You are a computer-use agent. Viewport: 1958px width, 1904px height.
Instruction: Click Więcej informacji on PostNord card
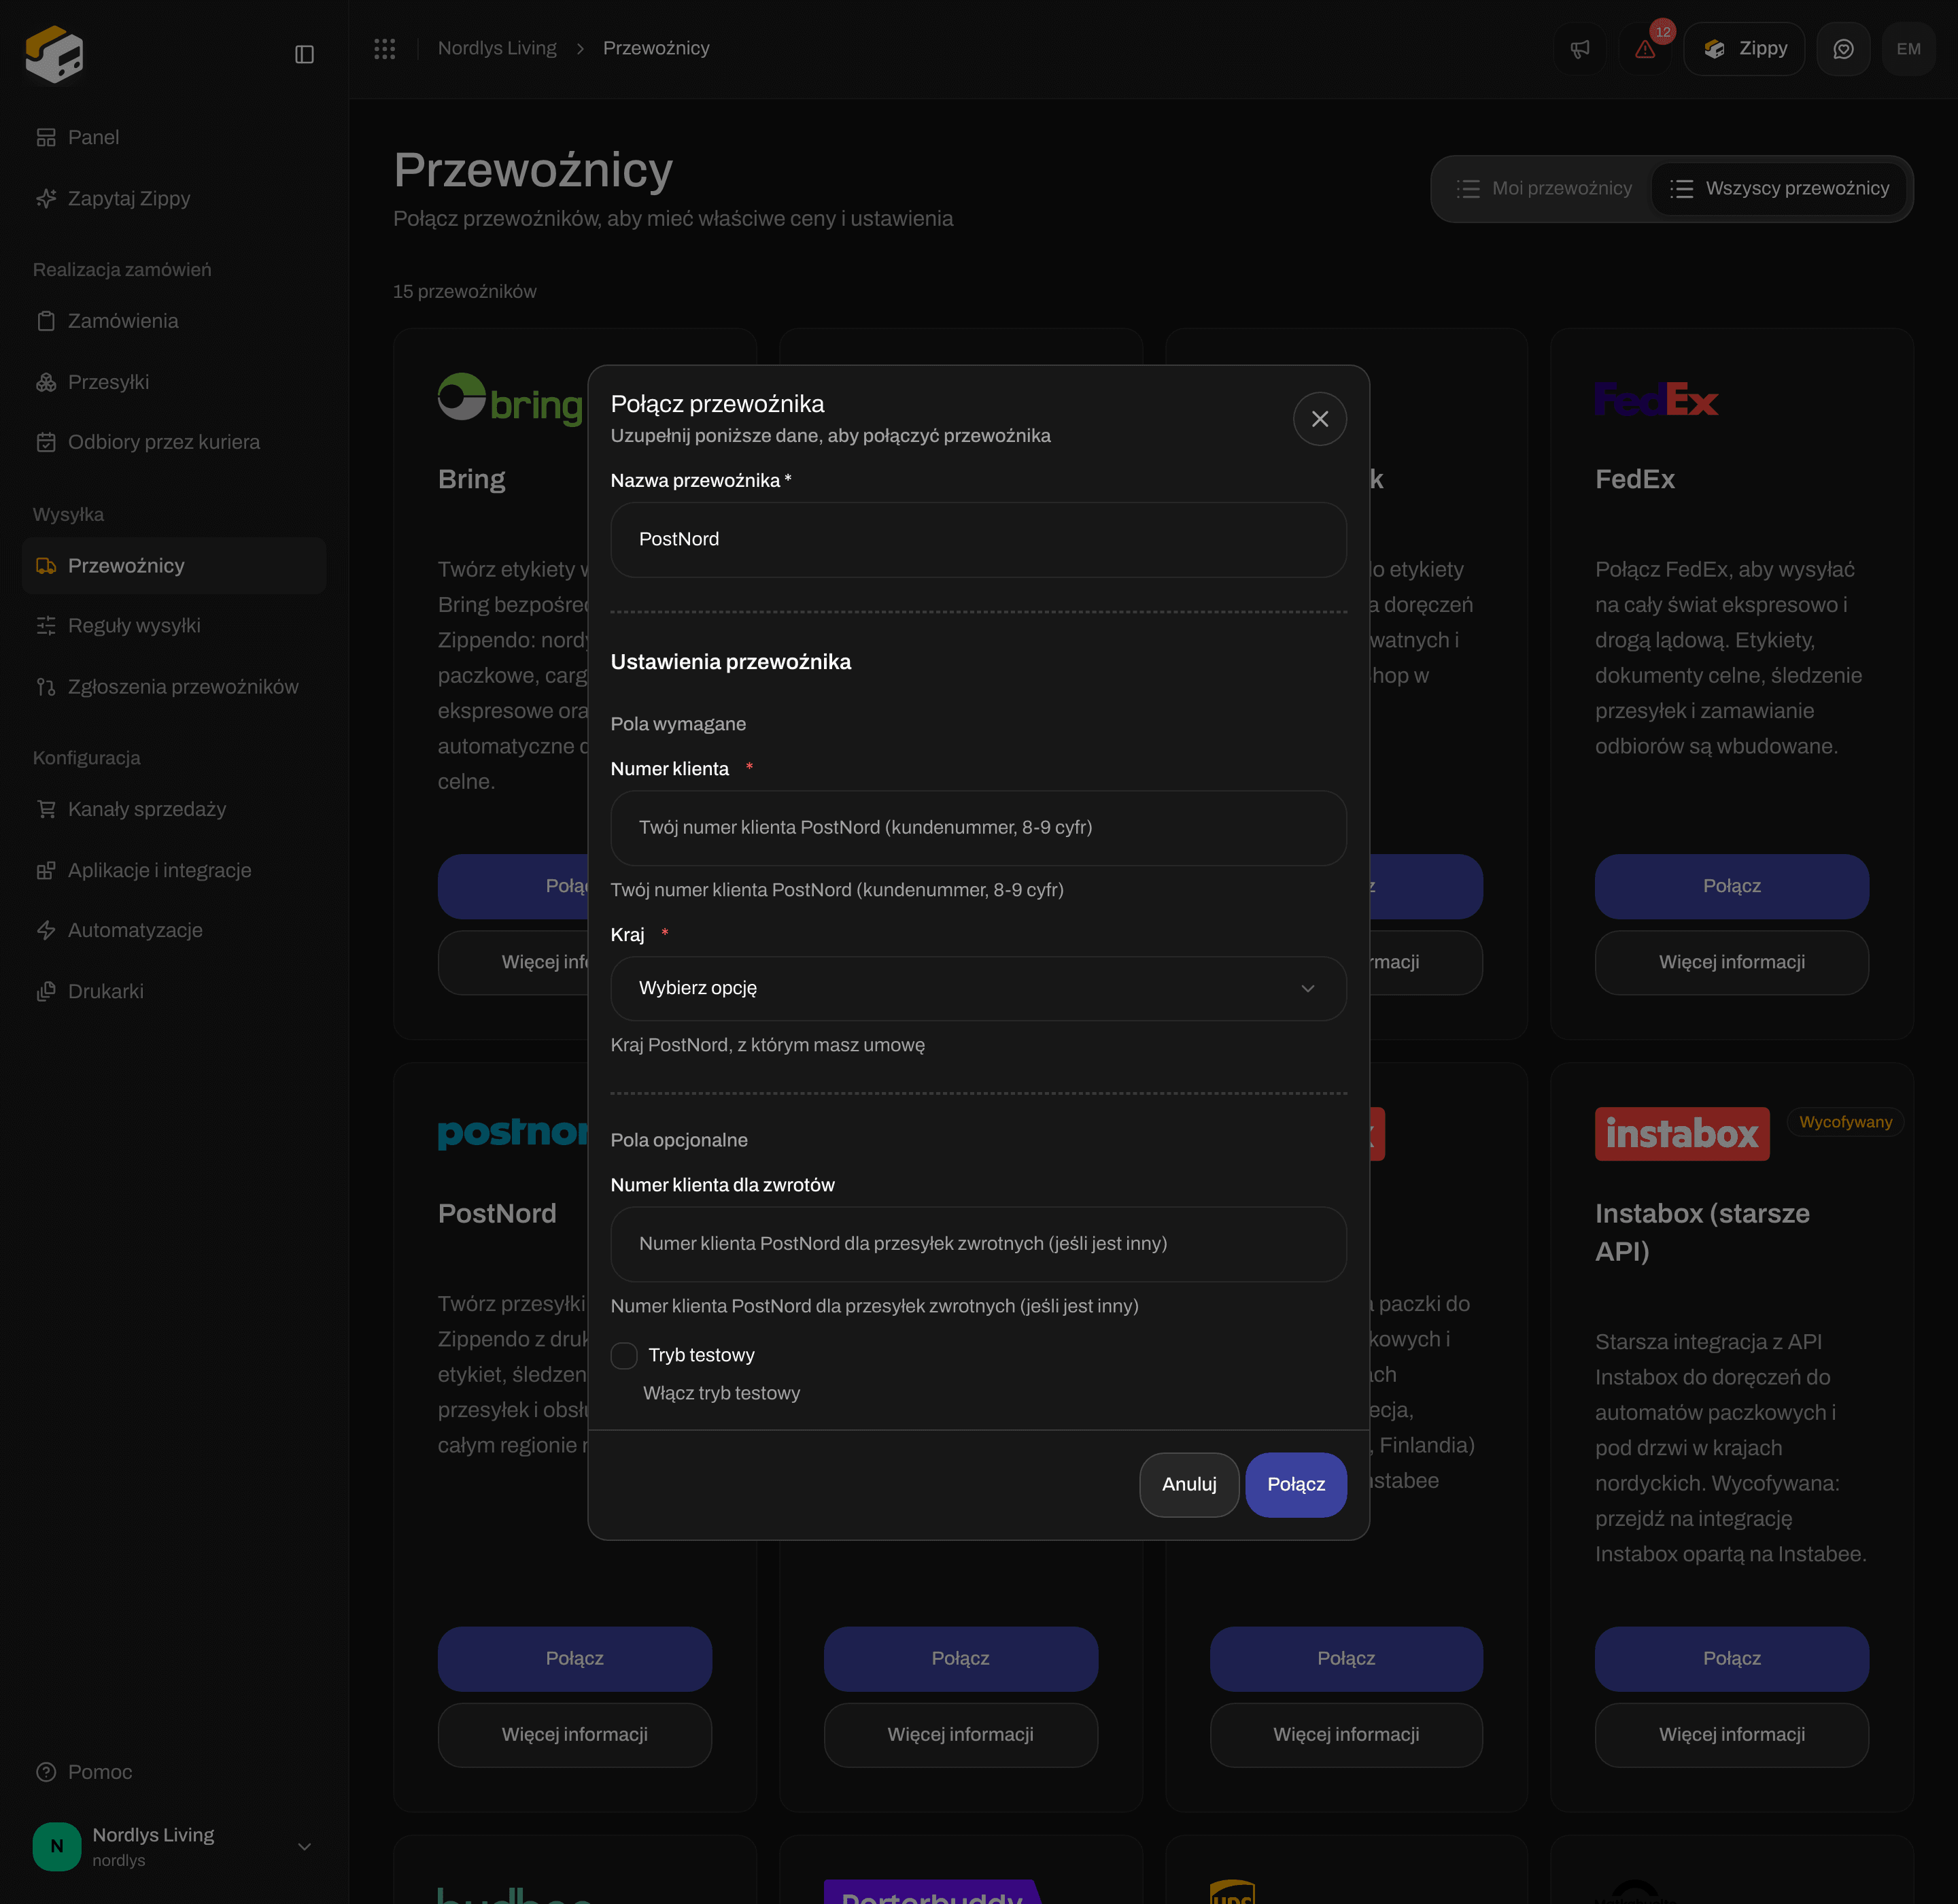click(x=575, y=1735)
